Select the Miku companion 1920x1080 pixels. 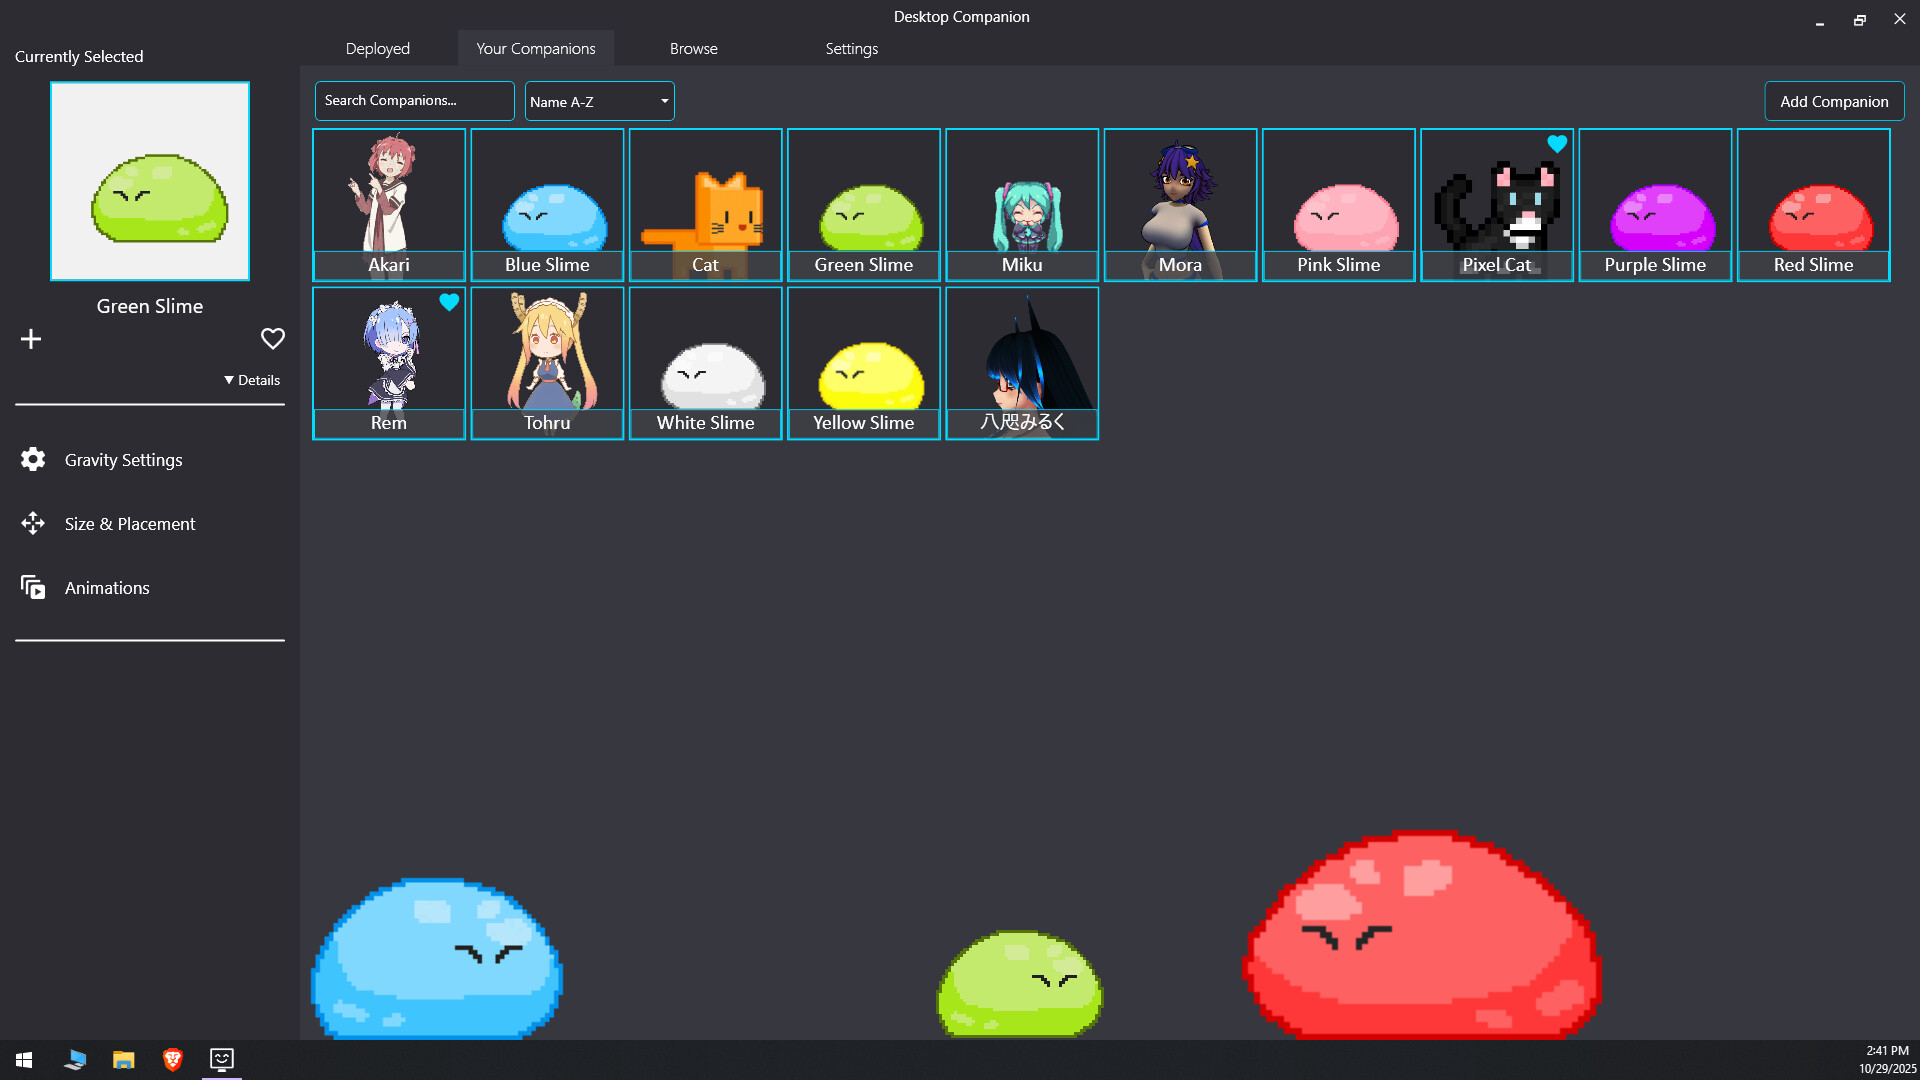click(x=1021, y=203)
